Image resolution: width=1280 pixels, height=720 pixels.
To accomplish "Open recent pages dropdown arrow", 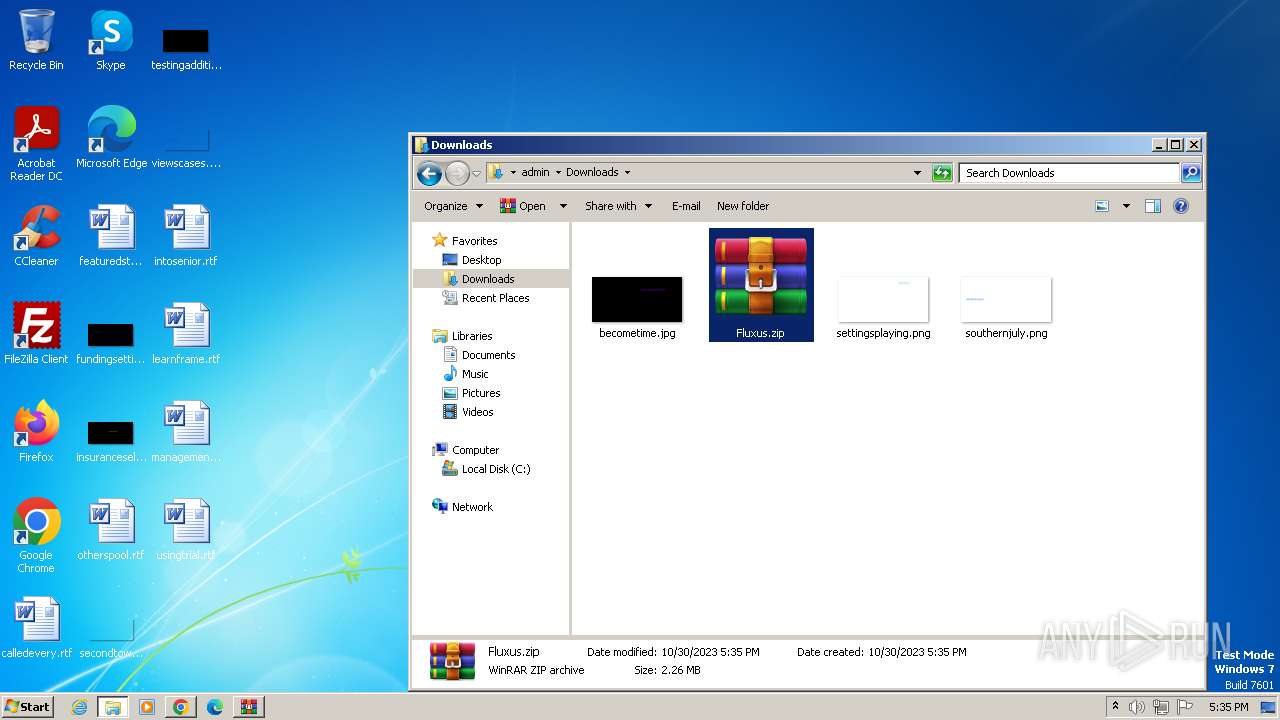I will pos(477,173).
